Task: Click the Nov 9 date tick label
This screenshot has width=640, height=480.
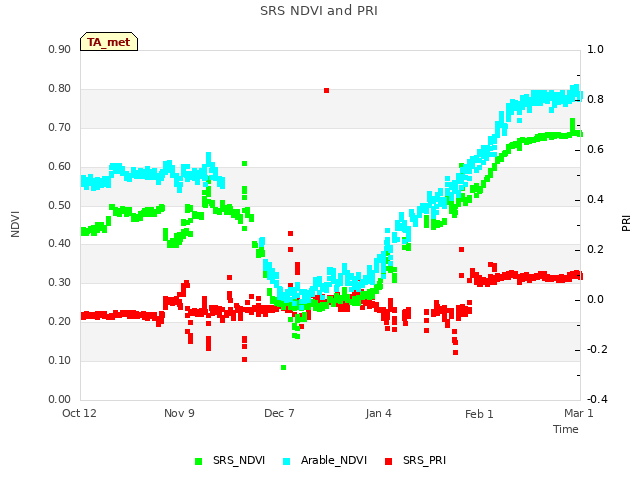Action: pyautogui.click(x=179, y=413)
